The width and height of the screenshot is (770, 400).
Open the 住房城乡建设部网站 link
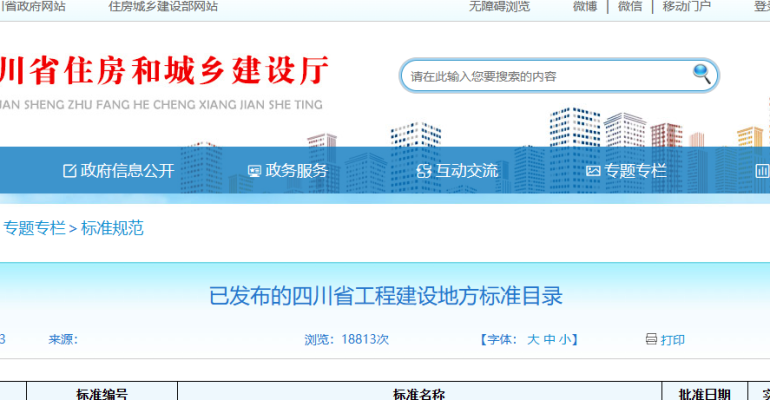[x=163, y=6]
